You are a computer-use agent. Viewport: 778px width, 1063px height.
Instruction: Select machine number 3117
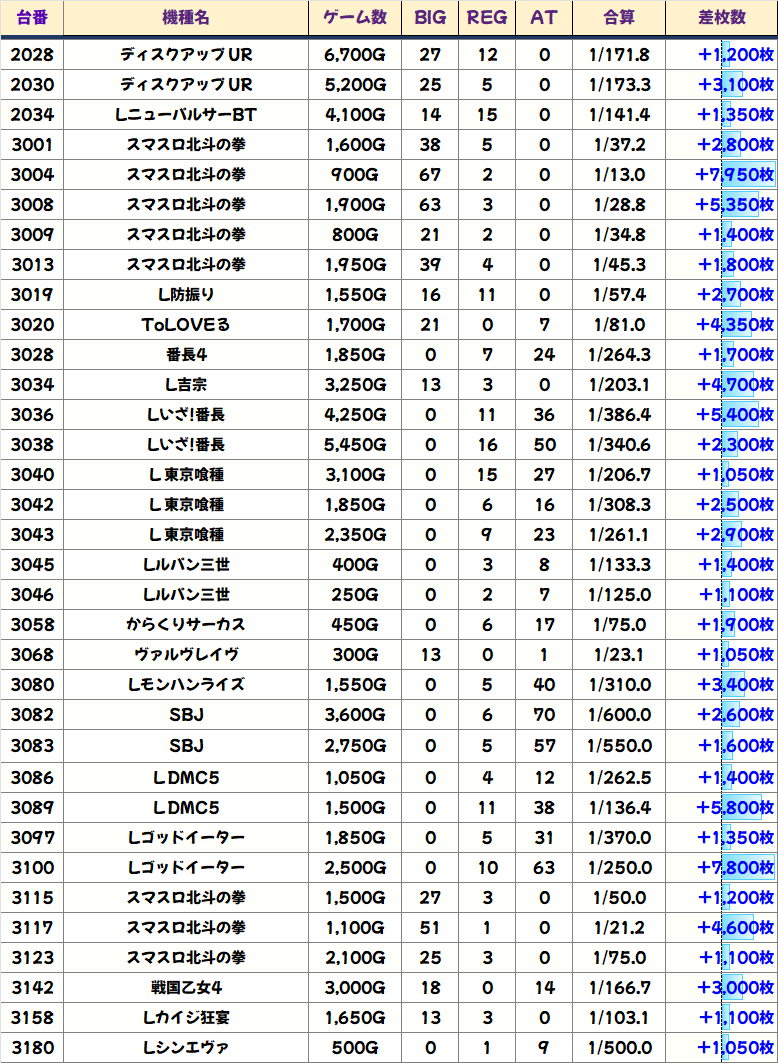pos(32,927)
